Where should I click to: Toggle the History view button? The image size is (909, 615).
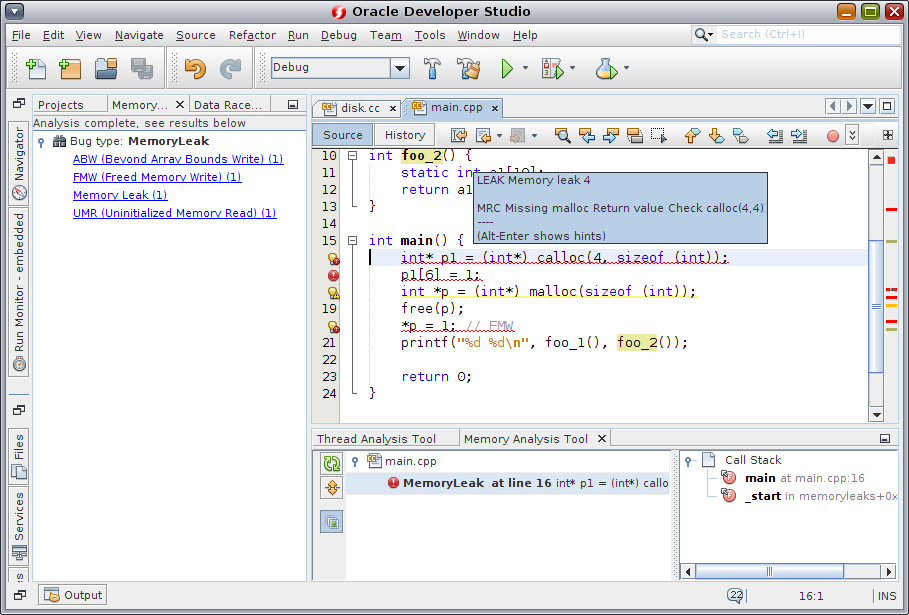coord(405,135)
